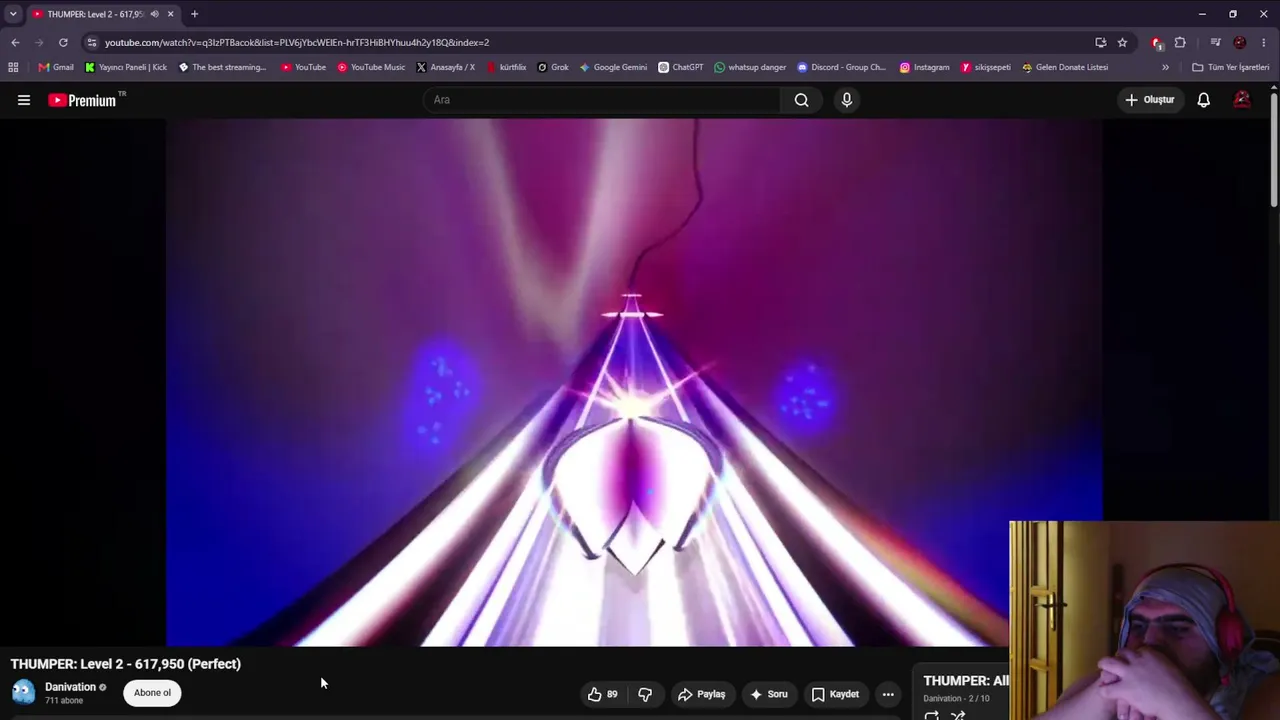Dislike the THUMPER video

(645, 694)
